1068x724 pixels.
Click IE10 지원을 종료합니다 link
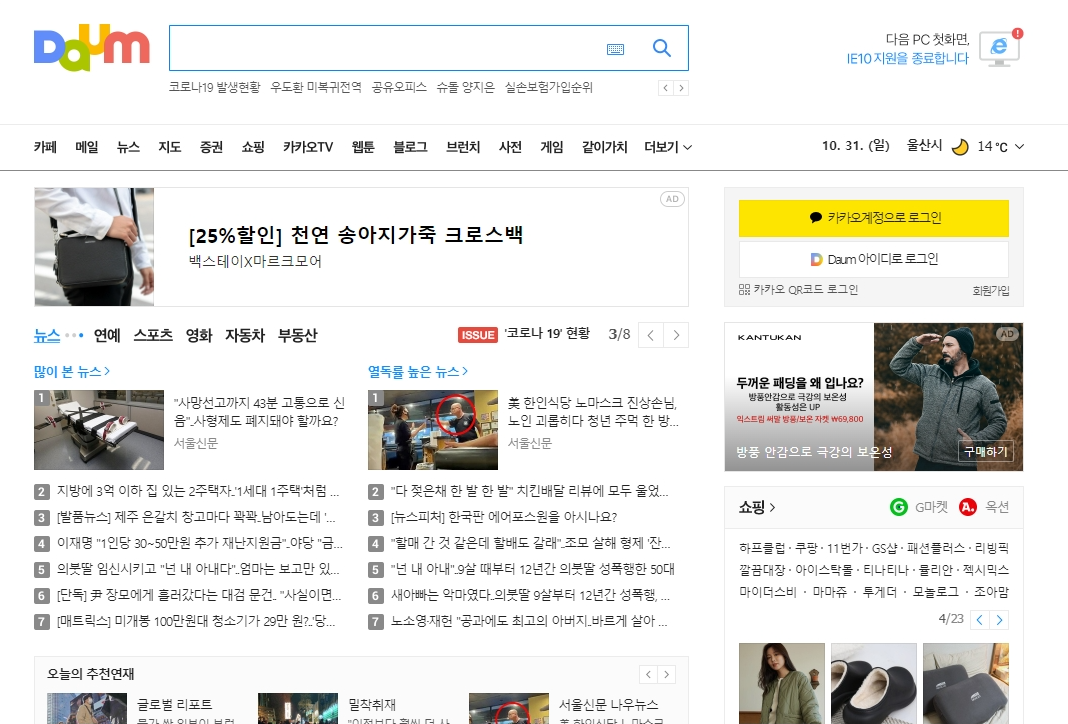click(907, 59)
